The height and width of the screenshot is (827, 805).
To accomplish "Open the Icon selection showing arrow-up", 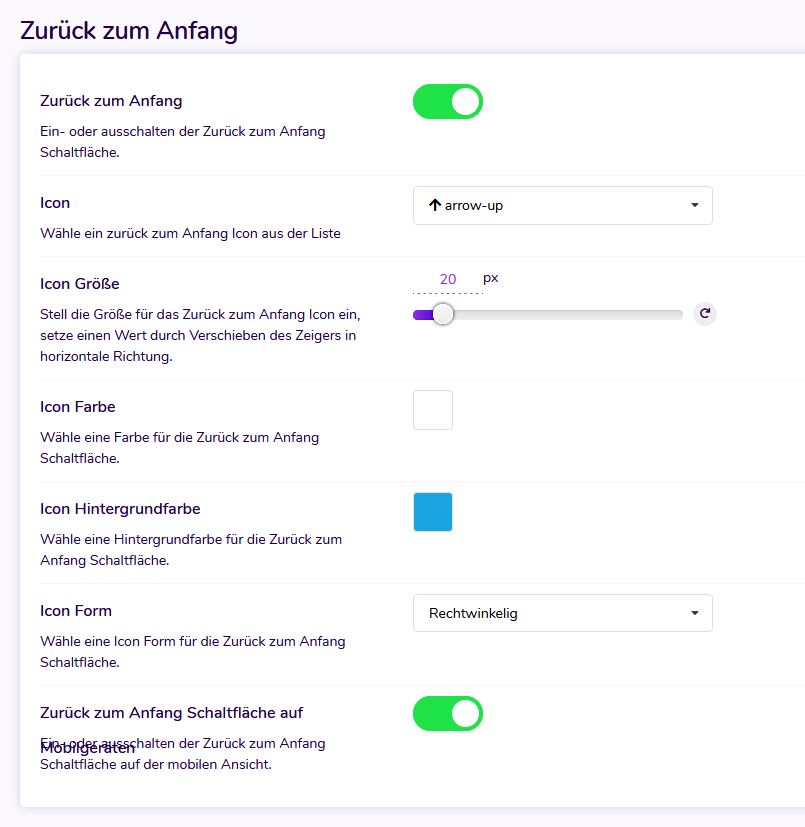I will click(562, 206).
